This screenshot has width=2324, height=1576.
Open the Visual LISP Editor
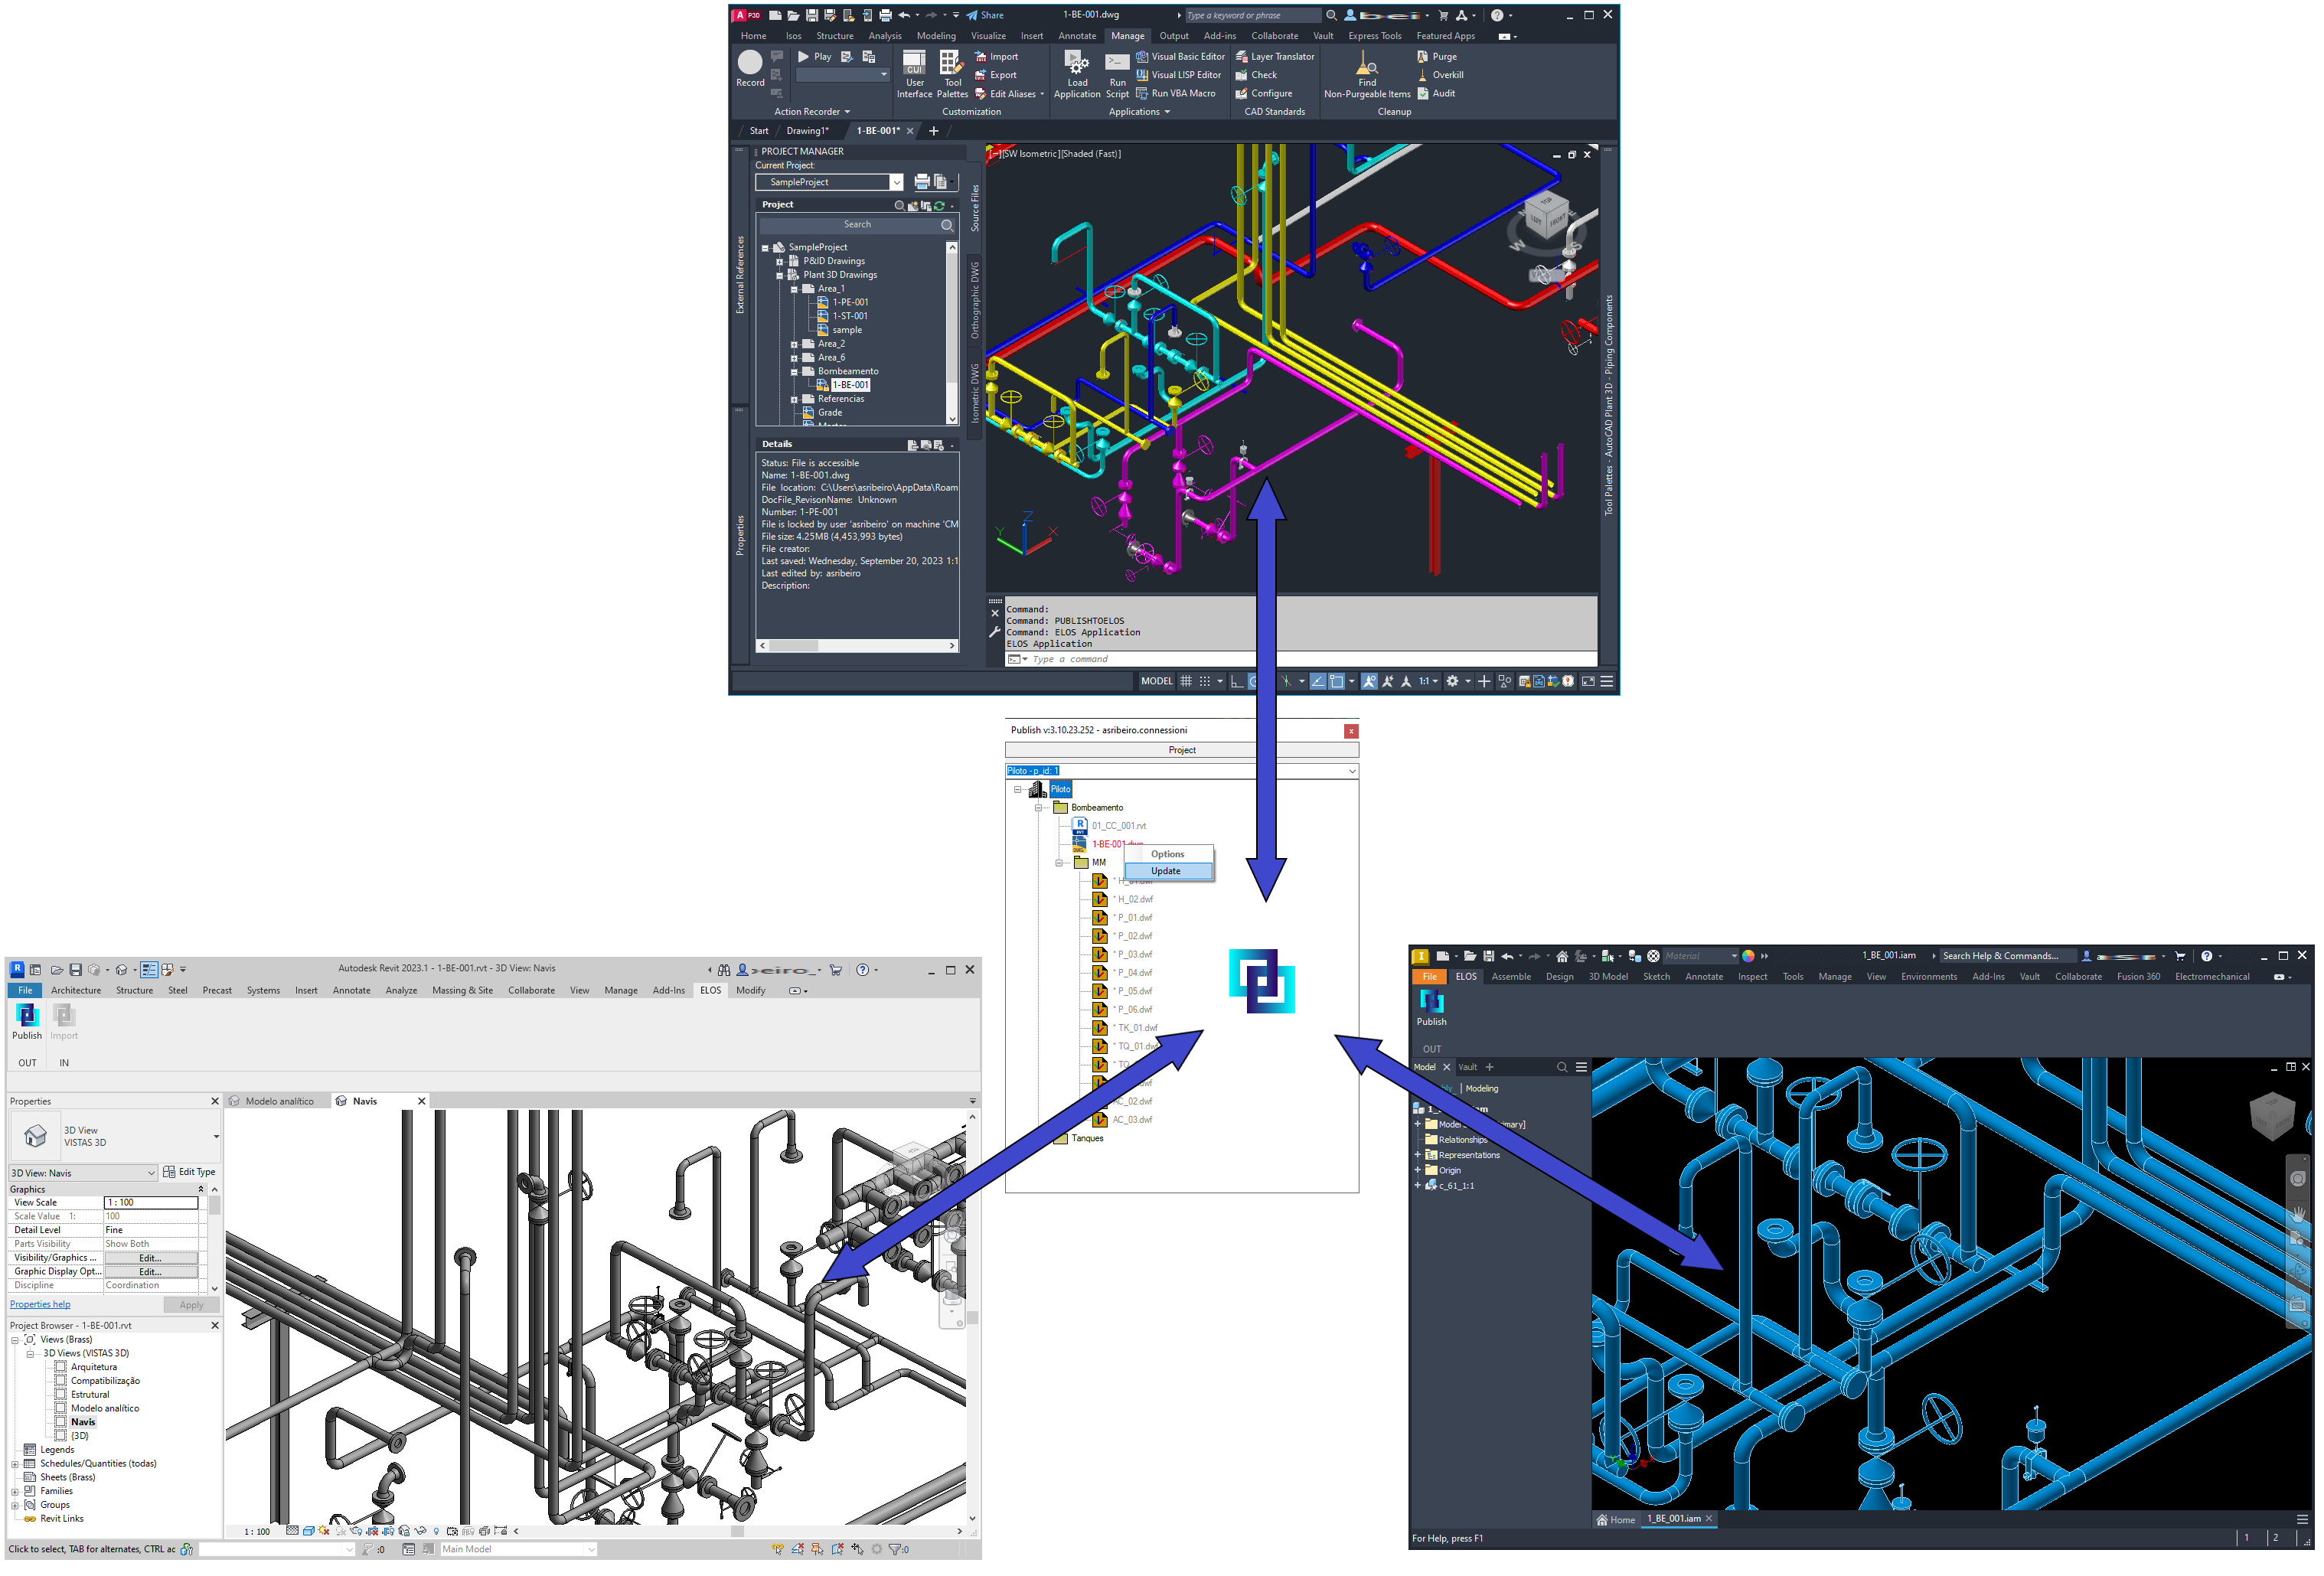(x=1178, y=75)
